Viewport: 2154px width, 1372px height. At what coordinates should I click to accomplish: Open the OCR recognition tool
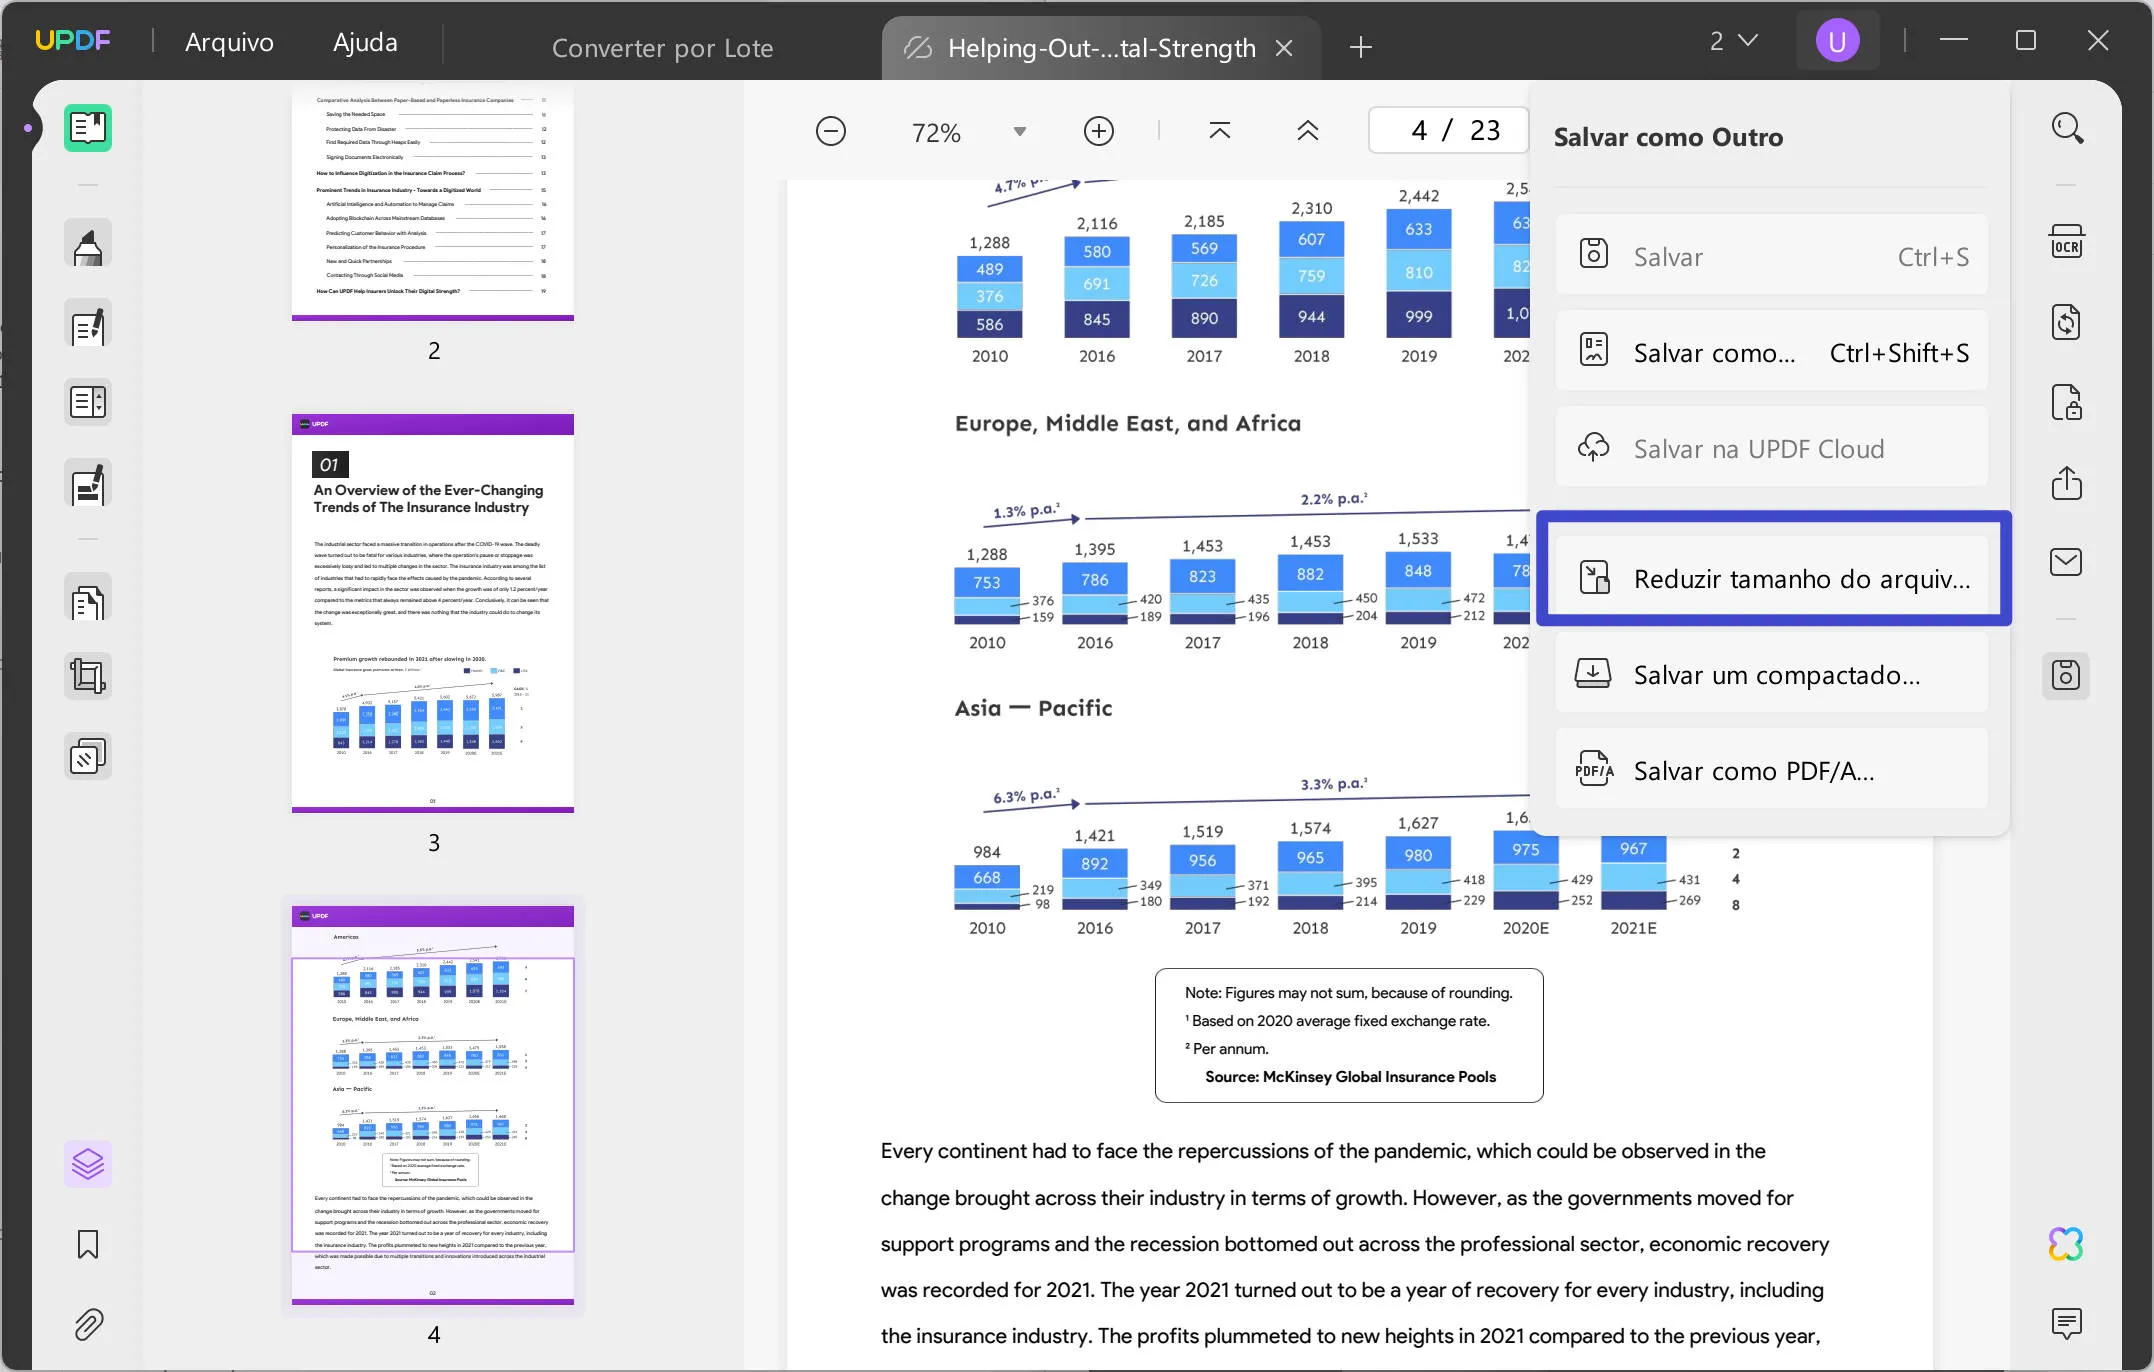(2066, 243)
